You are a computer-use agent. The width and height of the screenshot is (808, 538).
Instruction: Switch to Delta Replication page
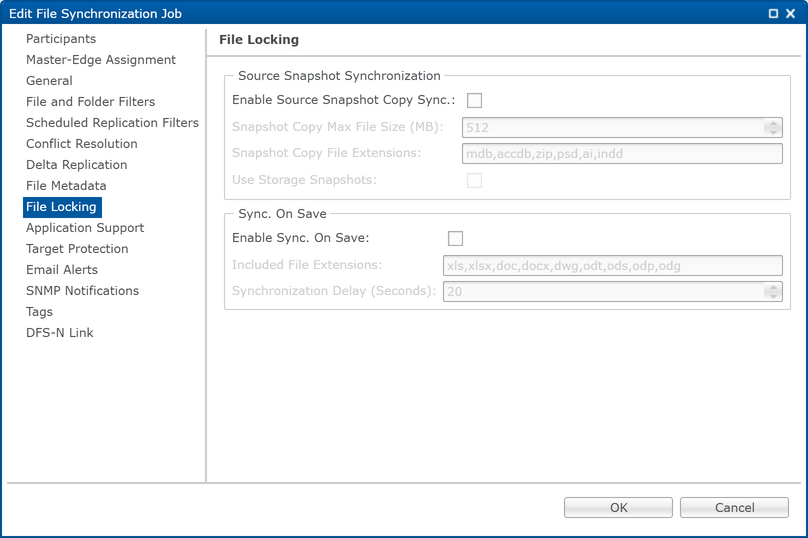76,165
